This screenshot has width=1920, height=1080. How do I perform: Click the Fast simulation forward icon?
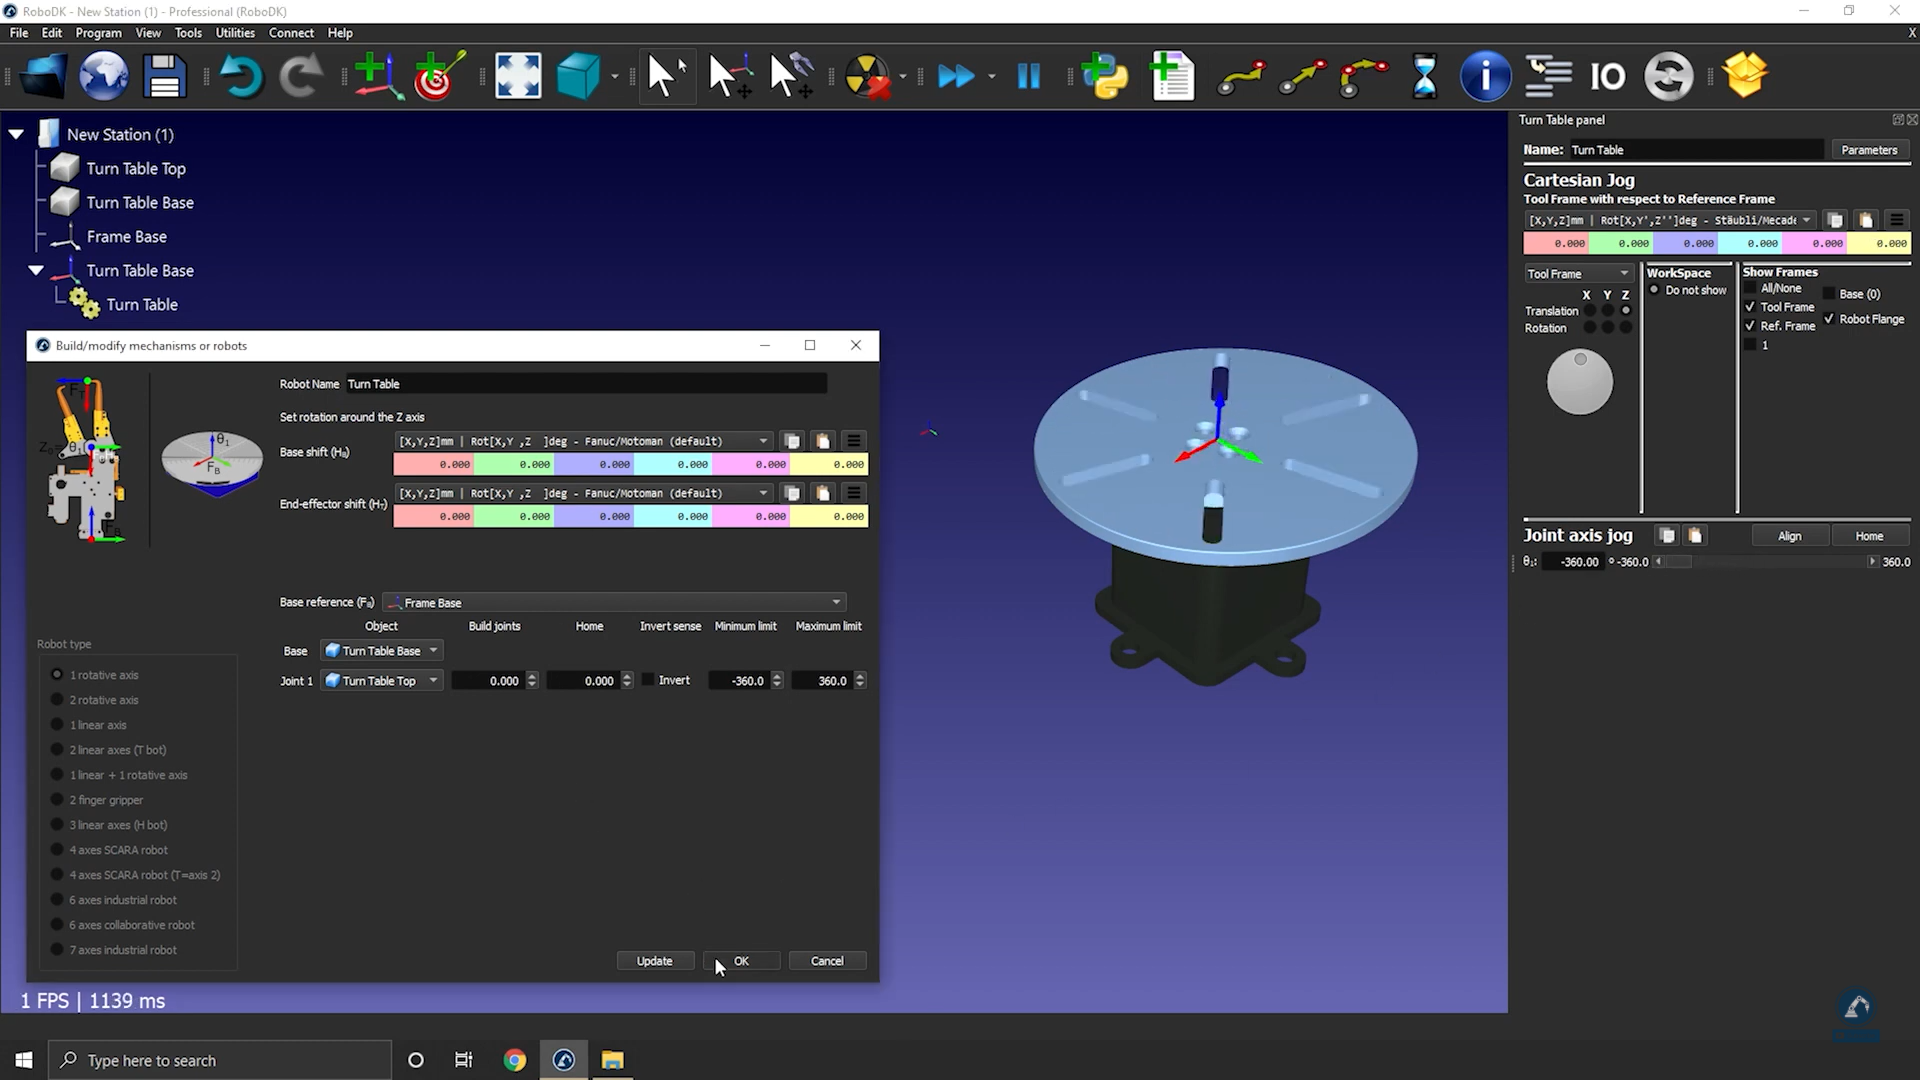pos(955,76)
